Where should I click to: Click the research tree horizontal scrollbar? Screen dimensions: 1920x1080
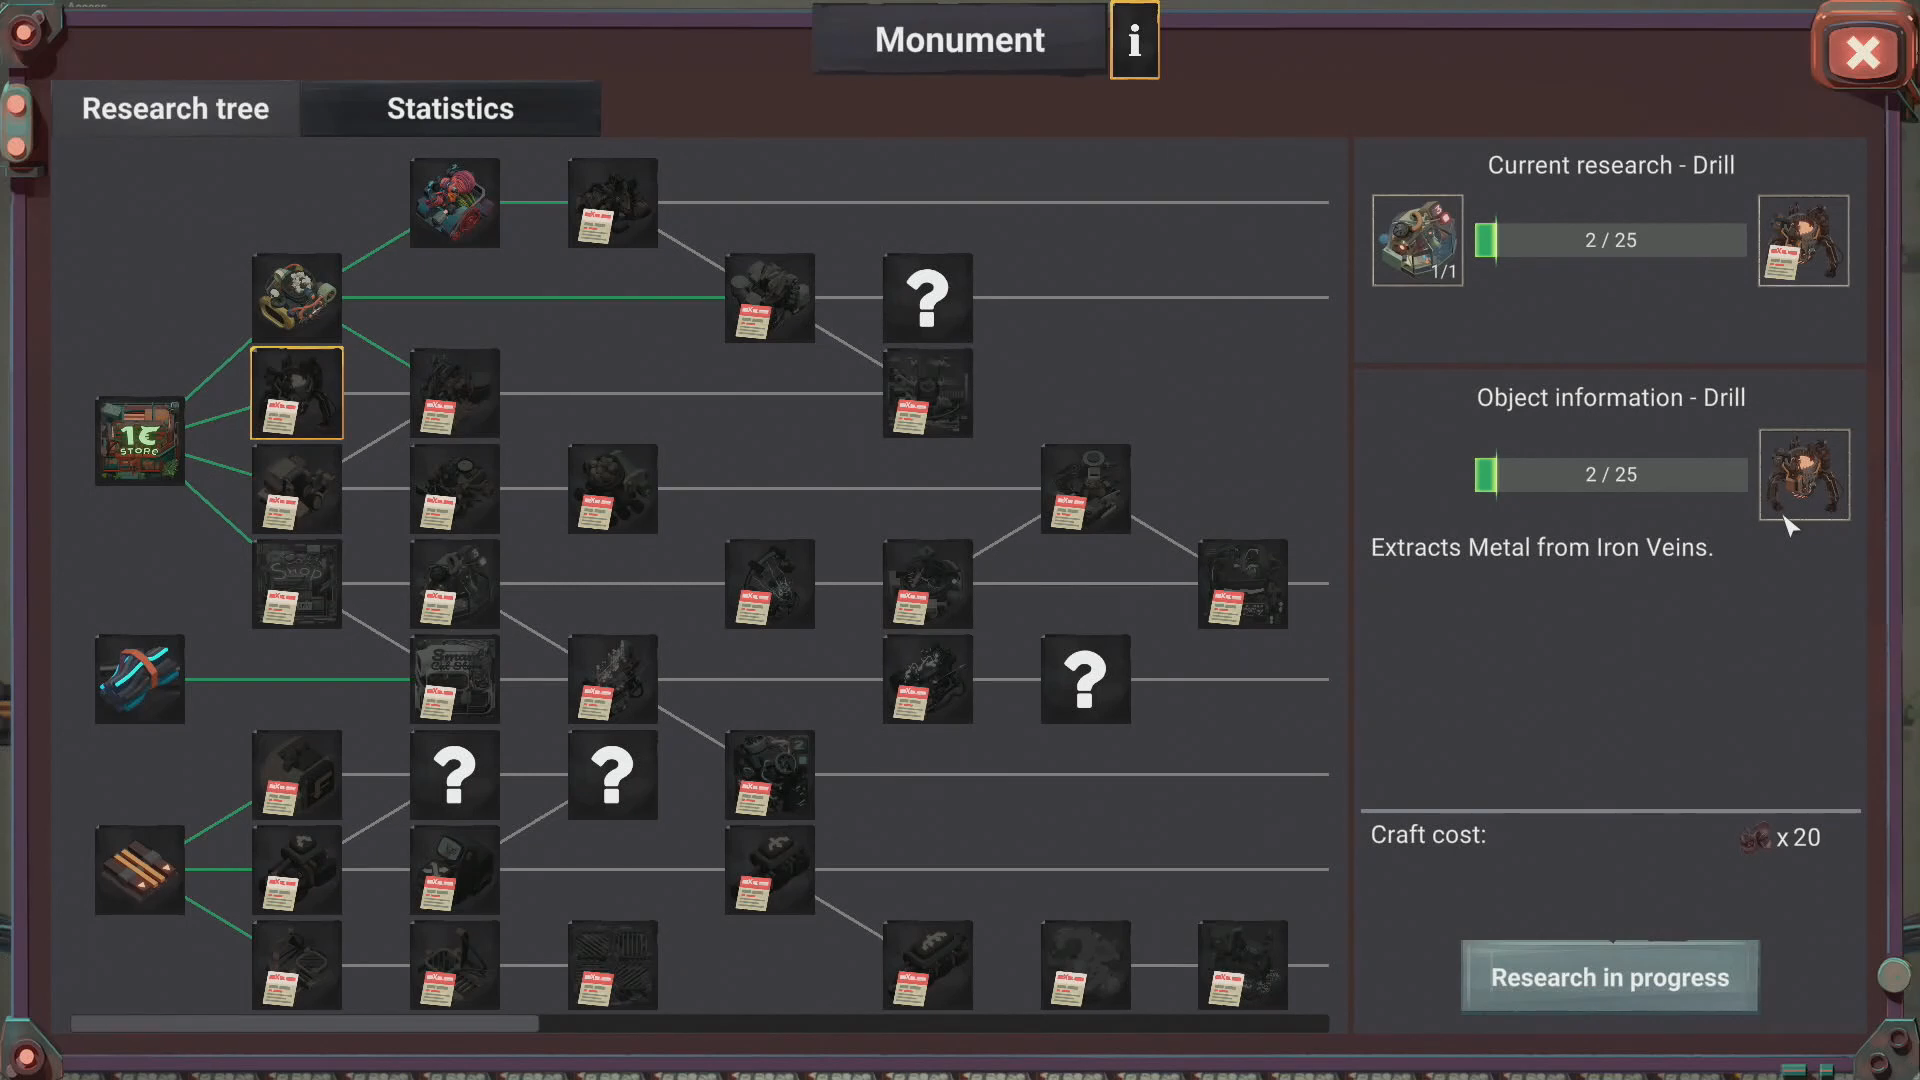[x=700, y=1023]
